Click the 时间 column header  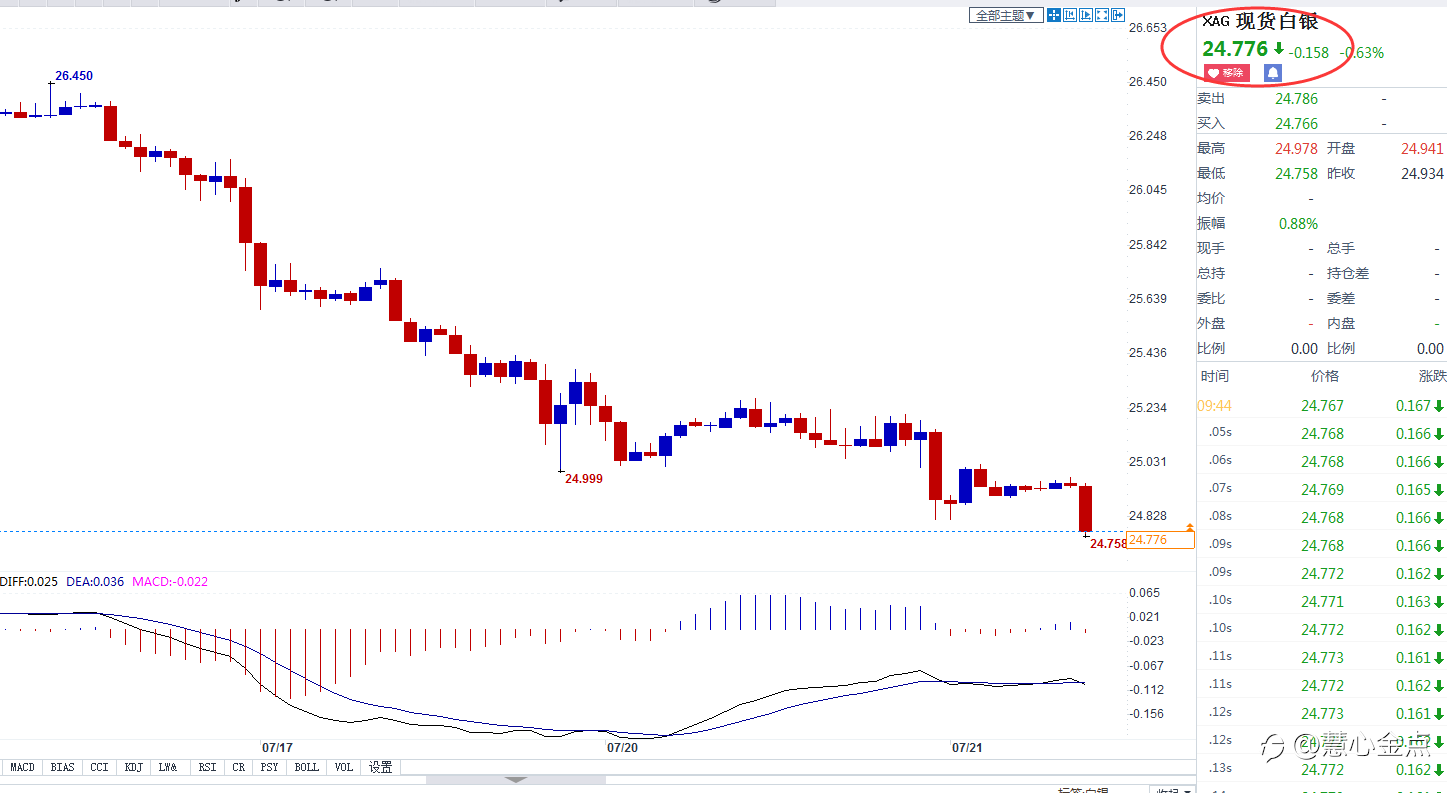coord(1215,376)
